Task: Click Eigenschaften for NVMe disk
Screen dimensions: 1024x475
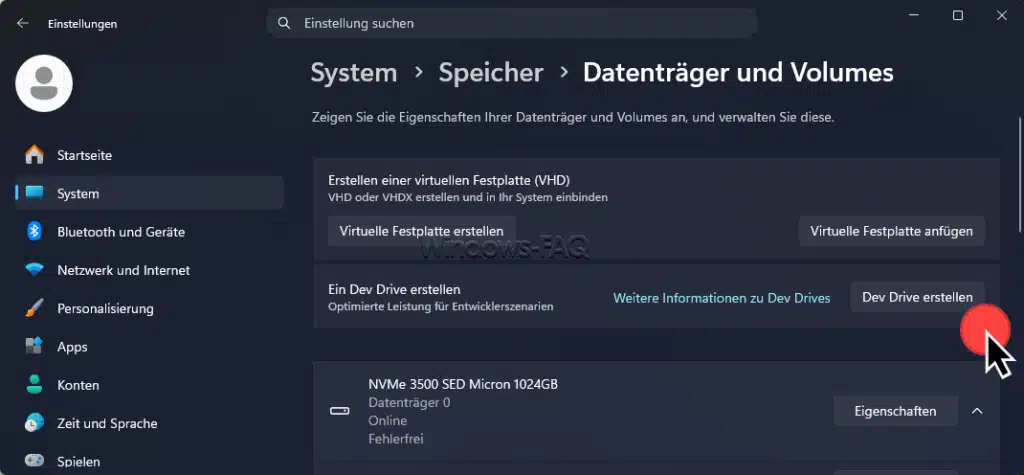Action: click(x=895, y=411)
